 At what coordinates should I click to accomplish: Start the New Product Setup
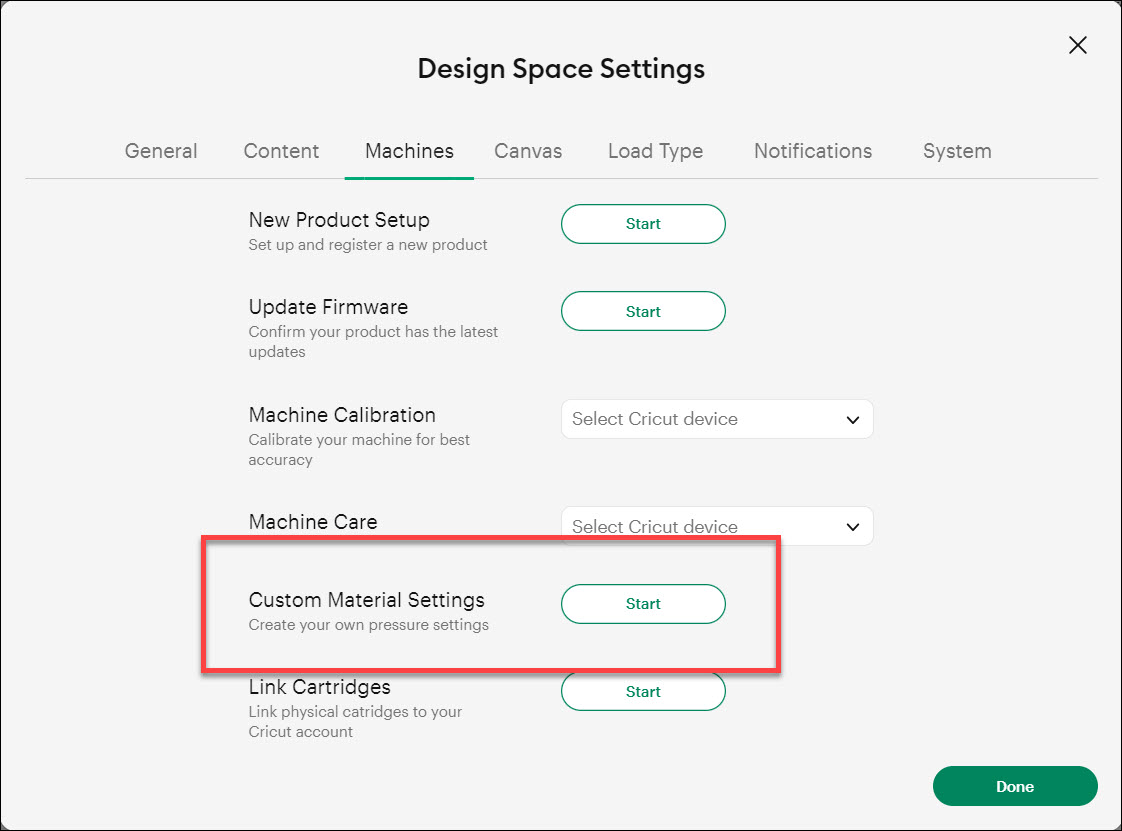643,224
